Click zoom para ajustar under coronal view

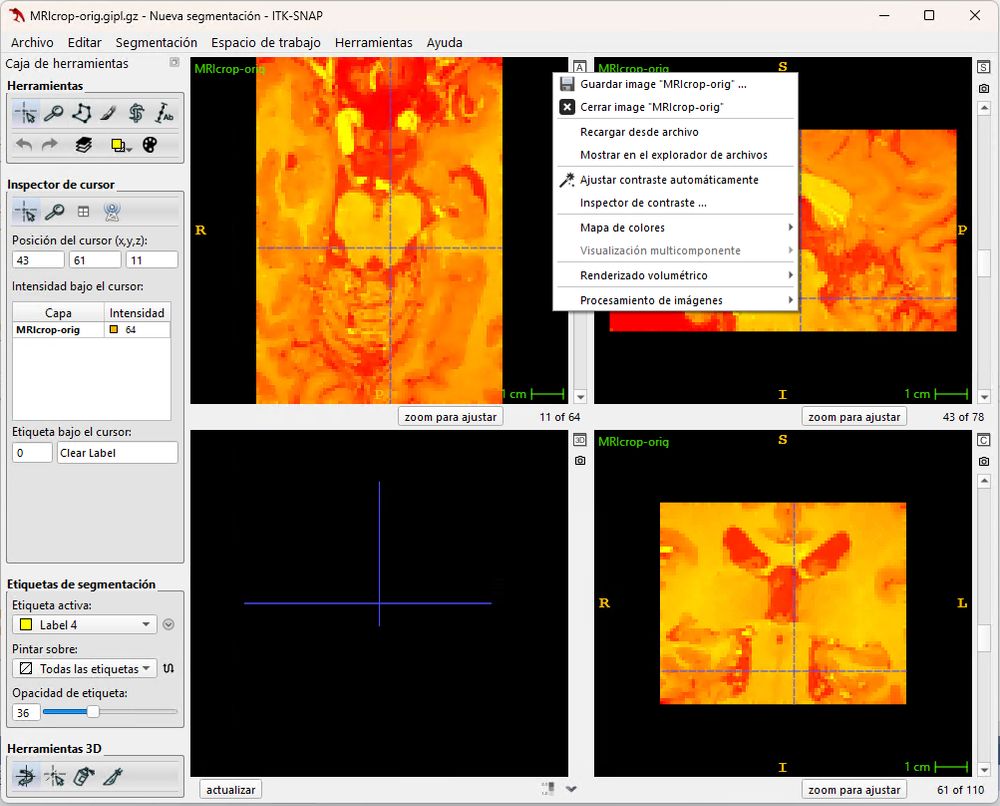tap(854, 789)
